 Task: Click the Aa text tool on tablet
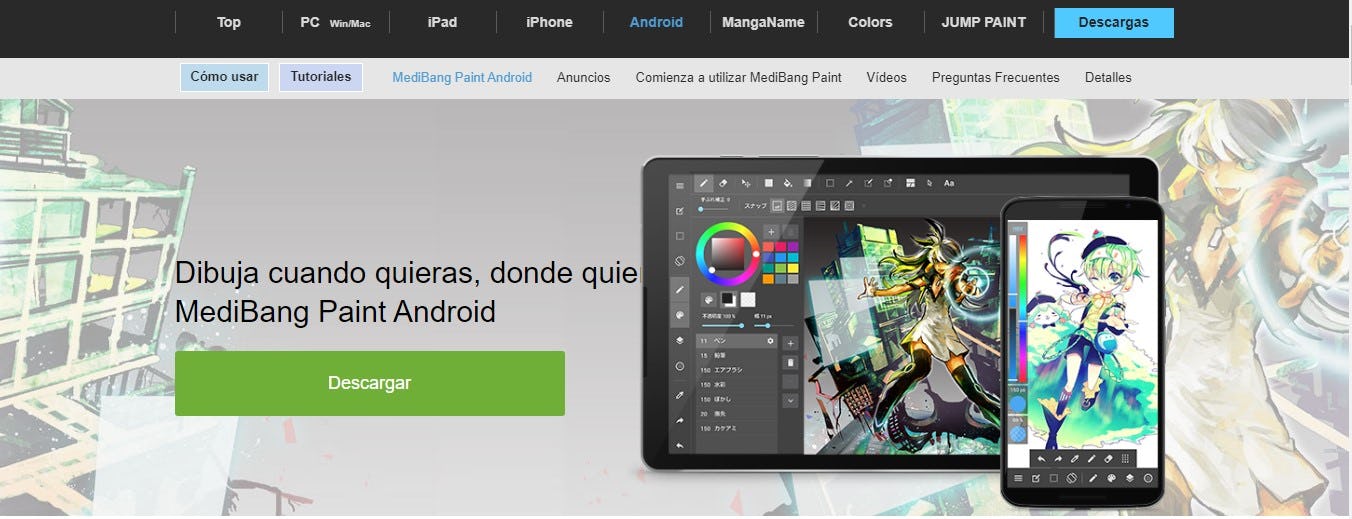click(949, 184)
